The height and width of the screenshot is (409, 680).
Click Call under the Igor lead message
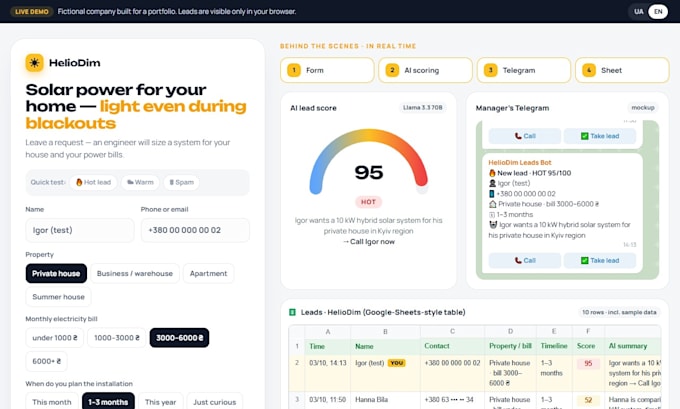(525, 261)
